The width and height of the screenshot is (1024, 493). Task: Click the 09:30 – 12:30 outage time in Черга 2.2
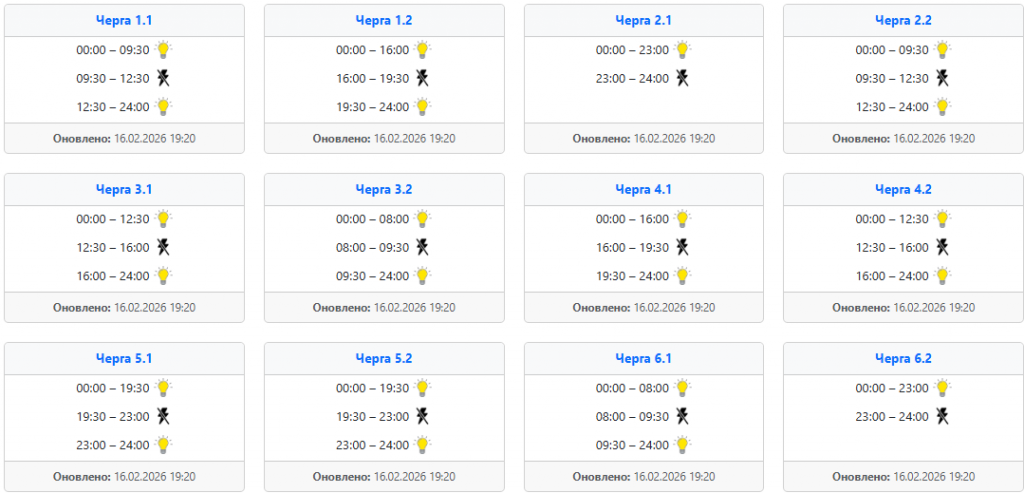891,78
